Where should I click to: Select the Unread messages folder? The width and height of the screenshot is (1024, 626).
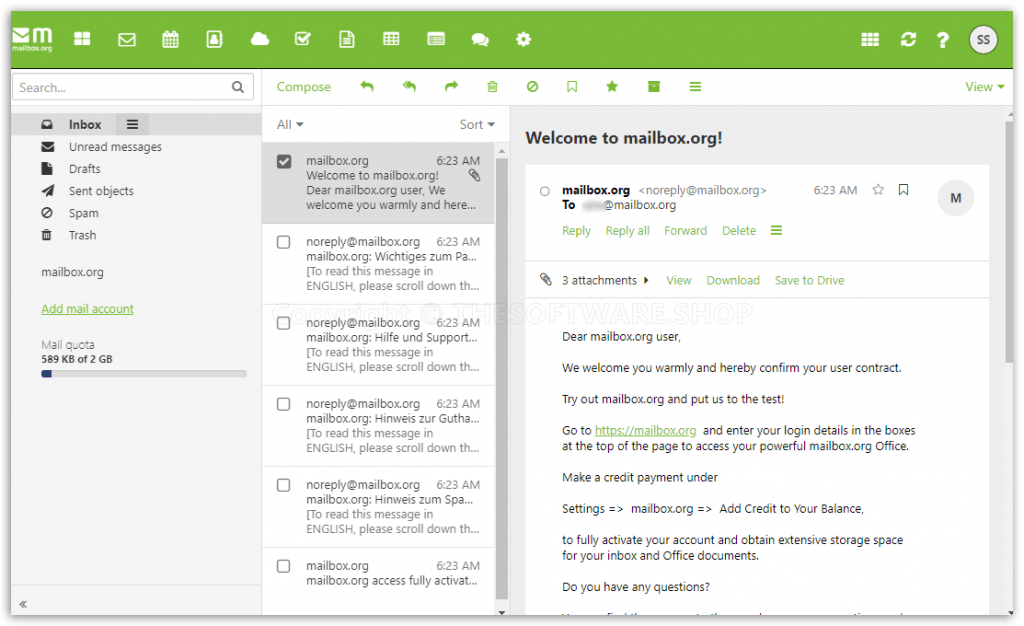115,147
